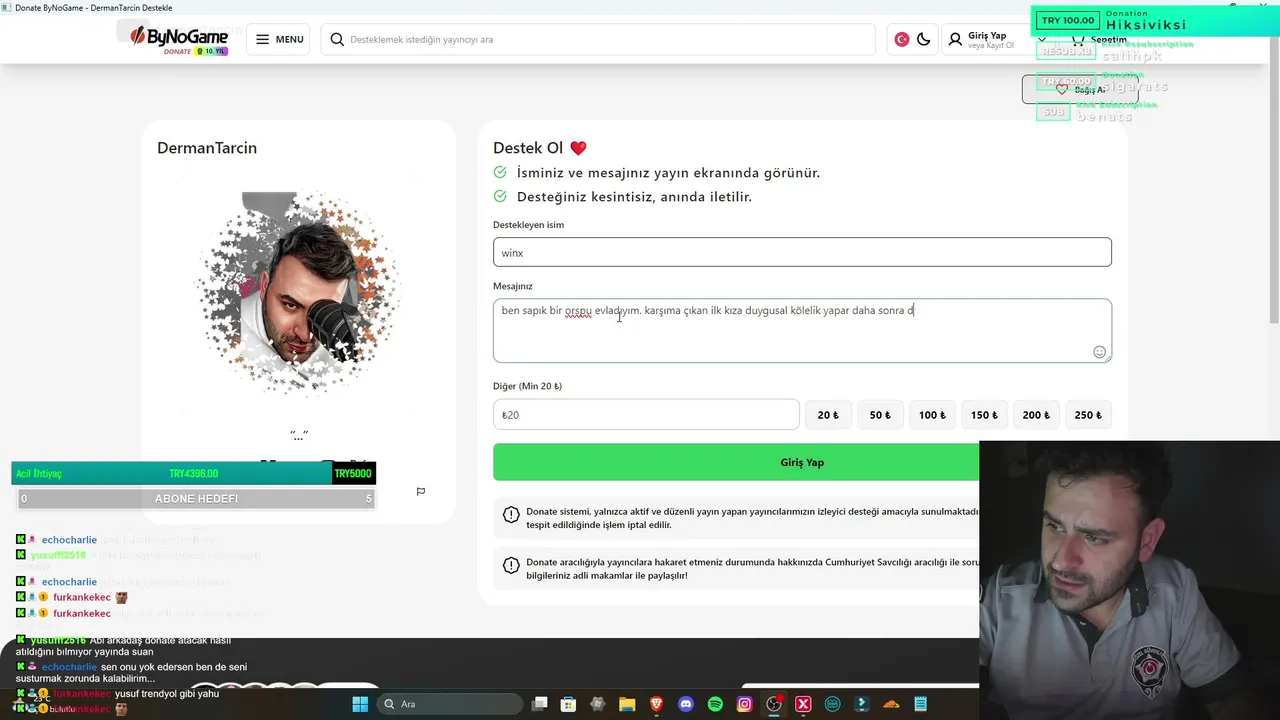Click the report flag icon on streamer card
This screenshot has width=1280, height=720.
421,491
